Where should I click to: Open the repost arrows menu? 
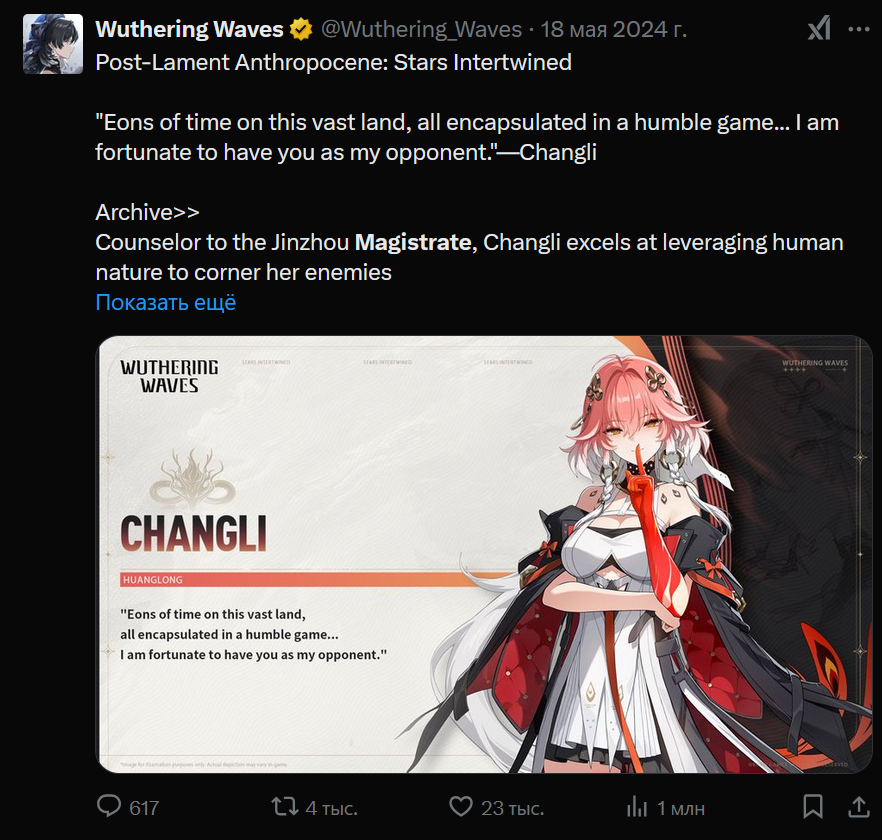click(285, 806)
